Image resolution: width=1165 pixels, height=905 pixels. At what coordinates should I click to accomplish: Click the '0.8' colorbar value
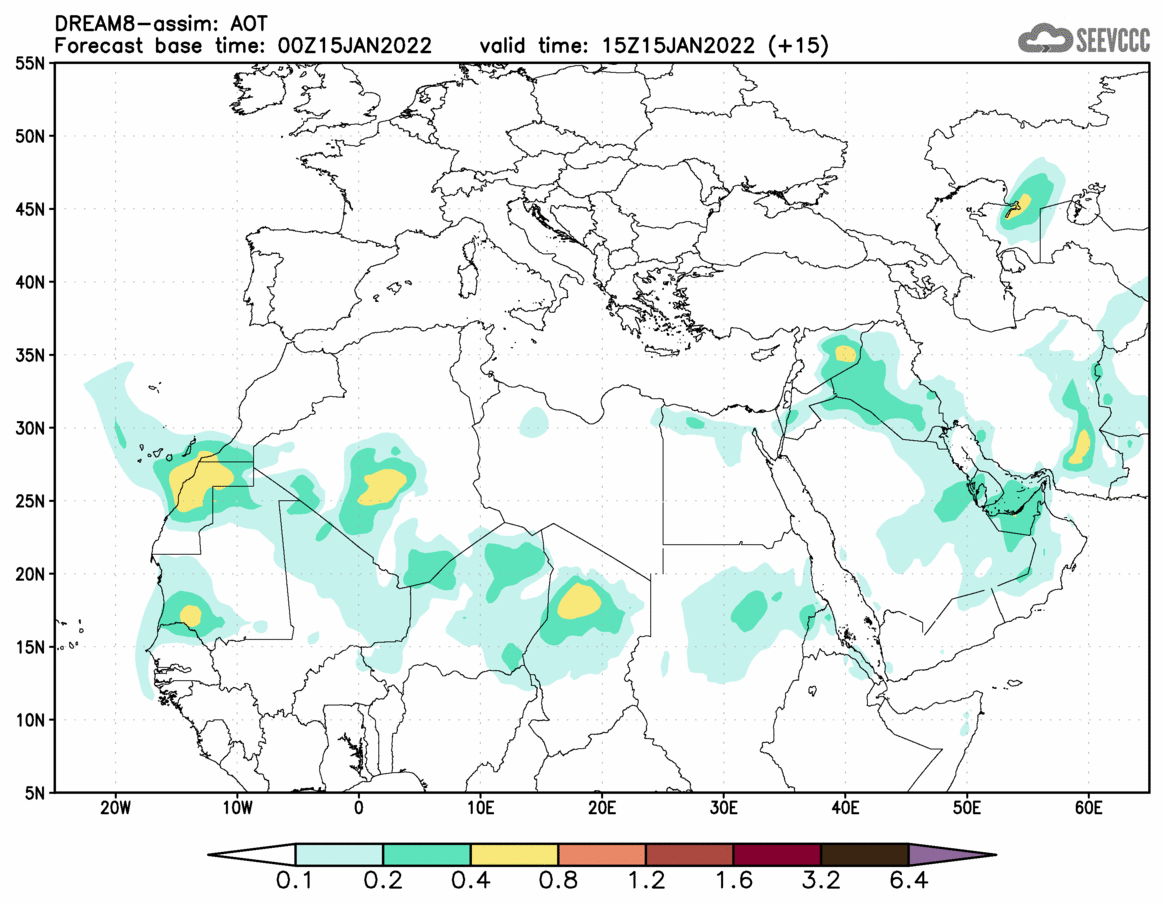(x=558, y=882)
